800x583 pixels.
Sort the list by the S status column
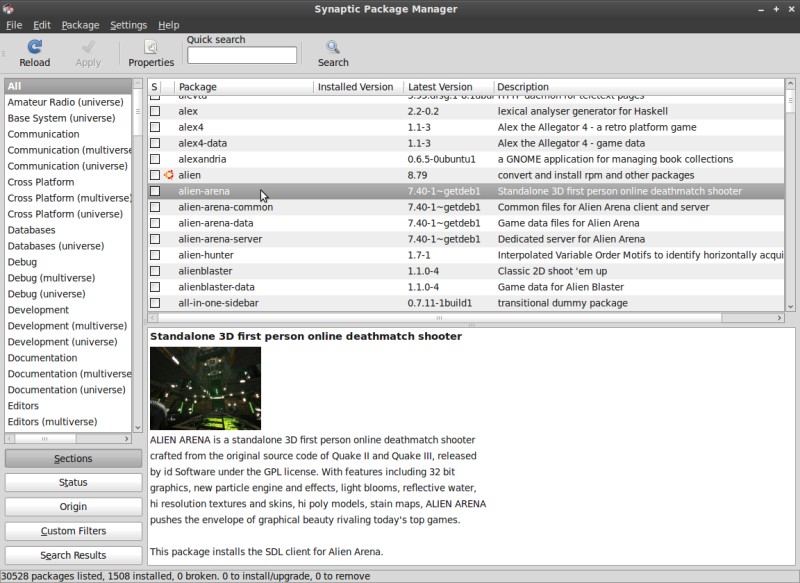pos(155,87)
